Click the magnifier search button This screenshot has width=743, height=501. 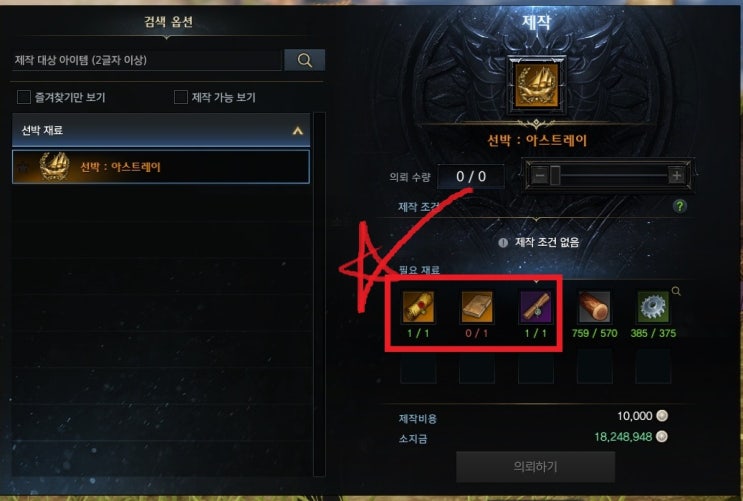305,60
